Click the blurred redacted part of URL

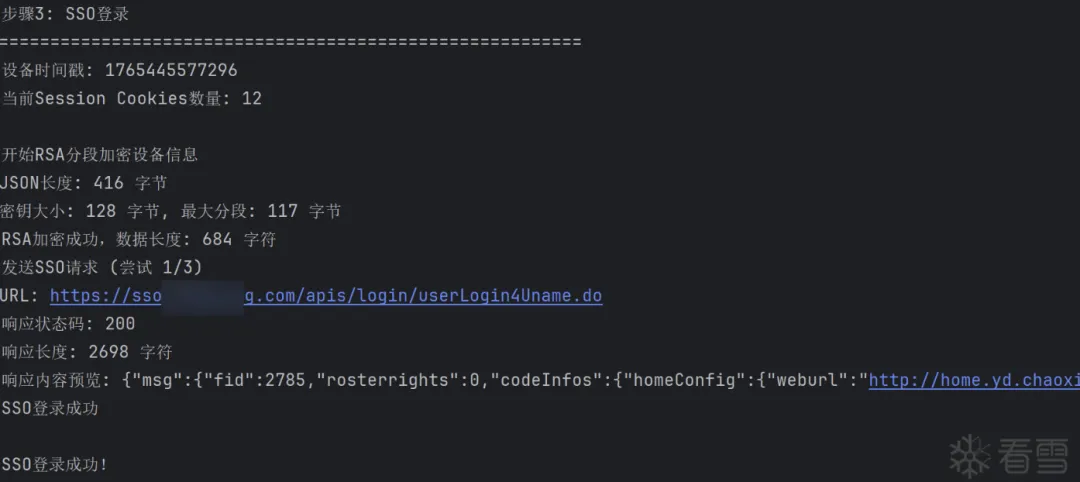pyautogui.click(x=202, y=296)
